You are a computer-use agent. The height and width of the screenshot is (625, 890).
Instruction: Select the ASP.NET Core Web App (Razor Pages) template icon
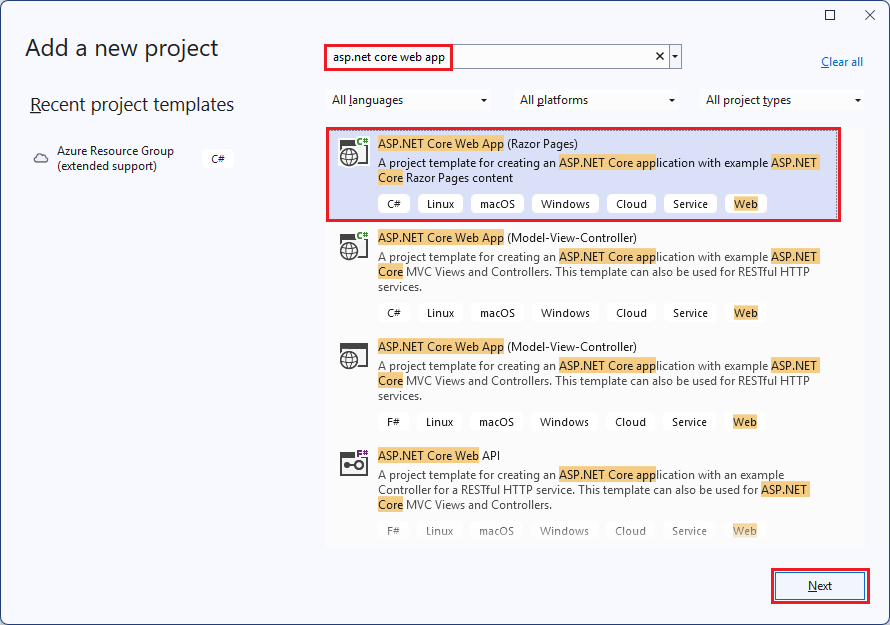[353, 152]
